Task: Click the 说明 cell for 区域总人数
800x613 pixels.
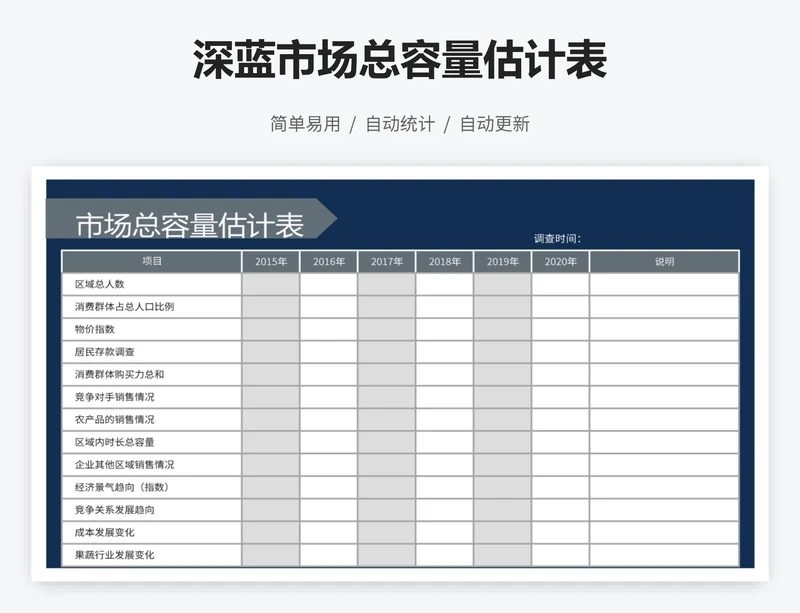Action: point(664,284)
